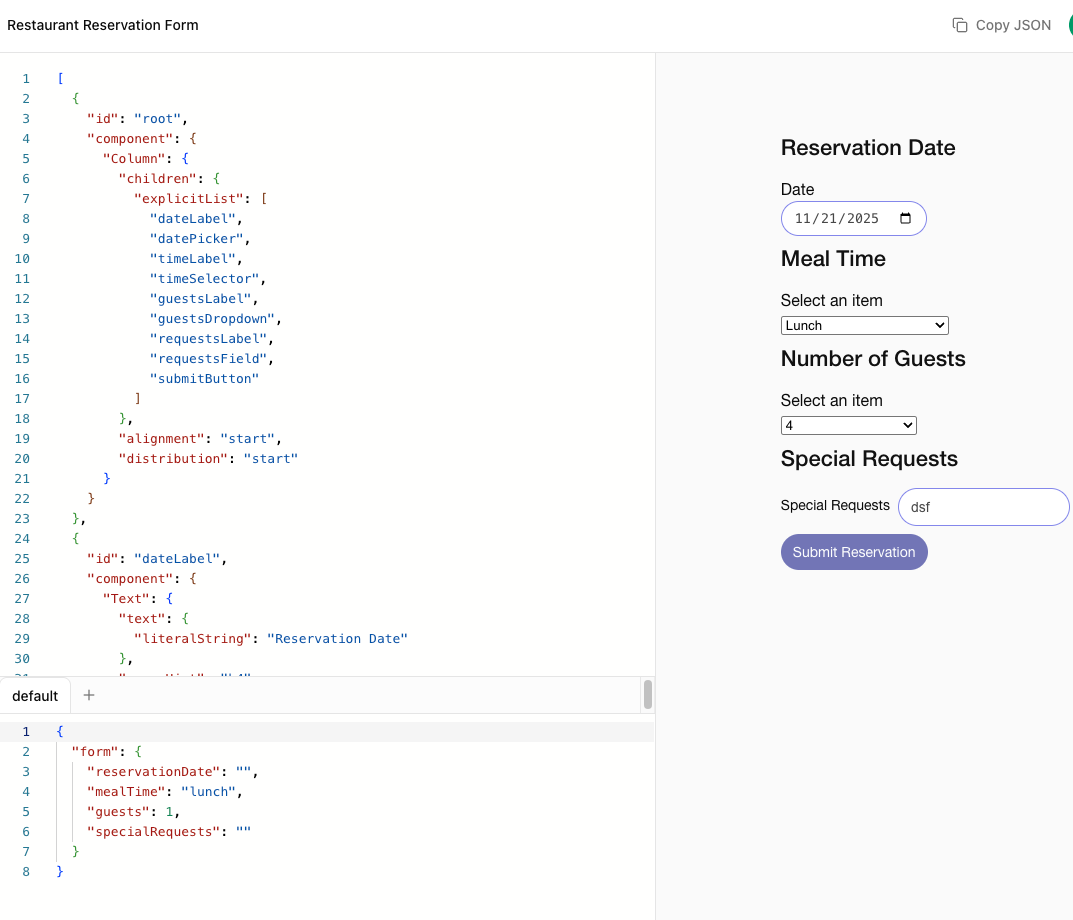Click the Restaurant Reservation Form title
Viewport: 1073px width, 920px height.
pyautogui.click(x=103, y=25)
